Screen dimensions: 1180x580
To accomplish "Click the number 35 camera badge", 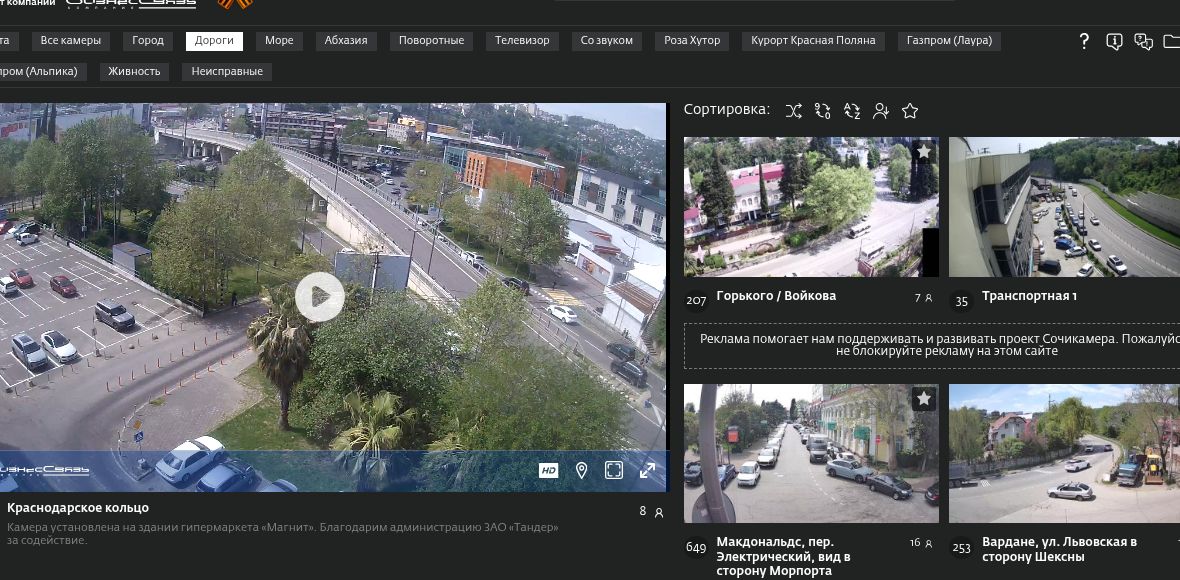I will [961, 302].
